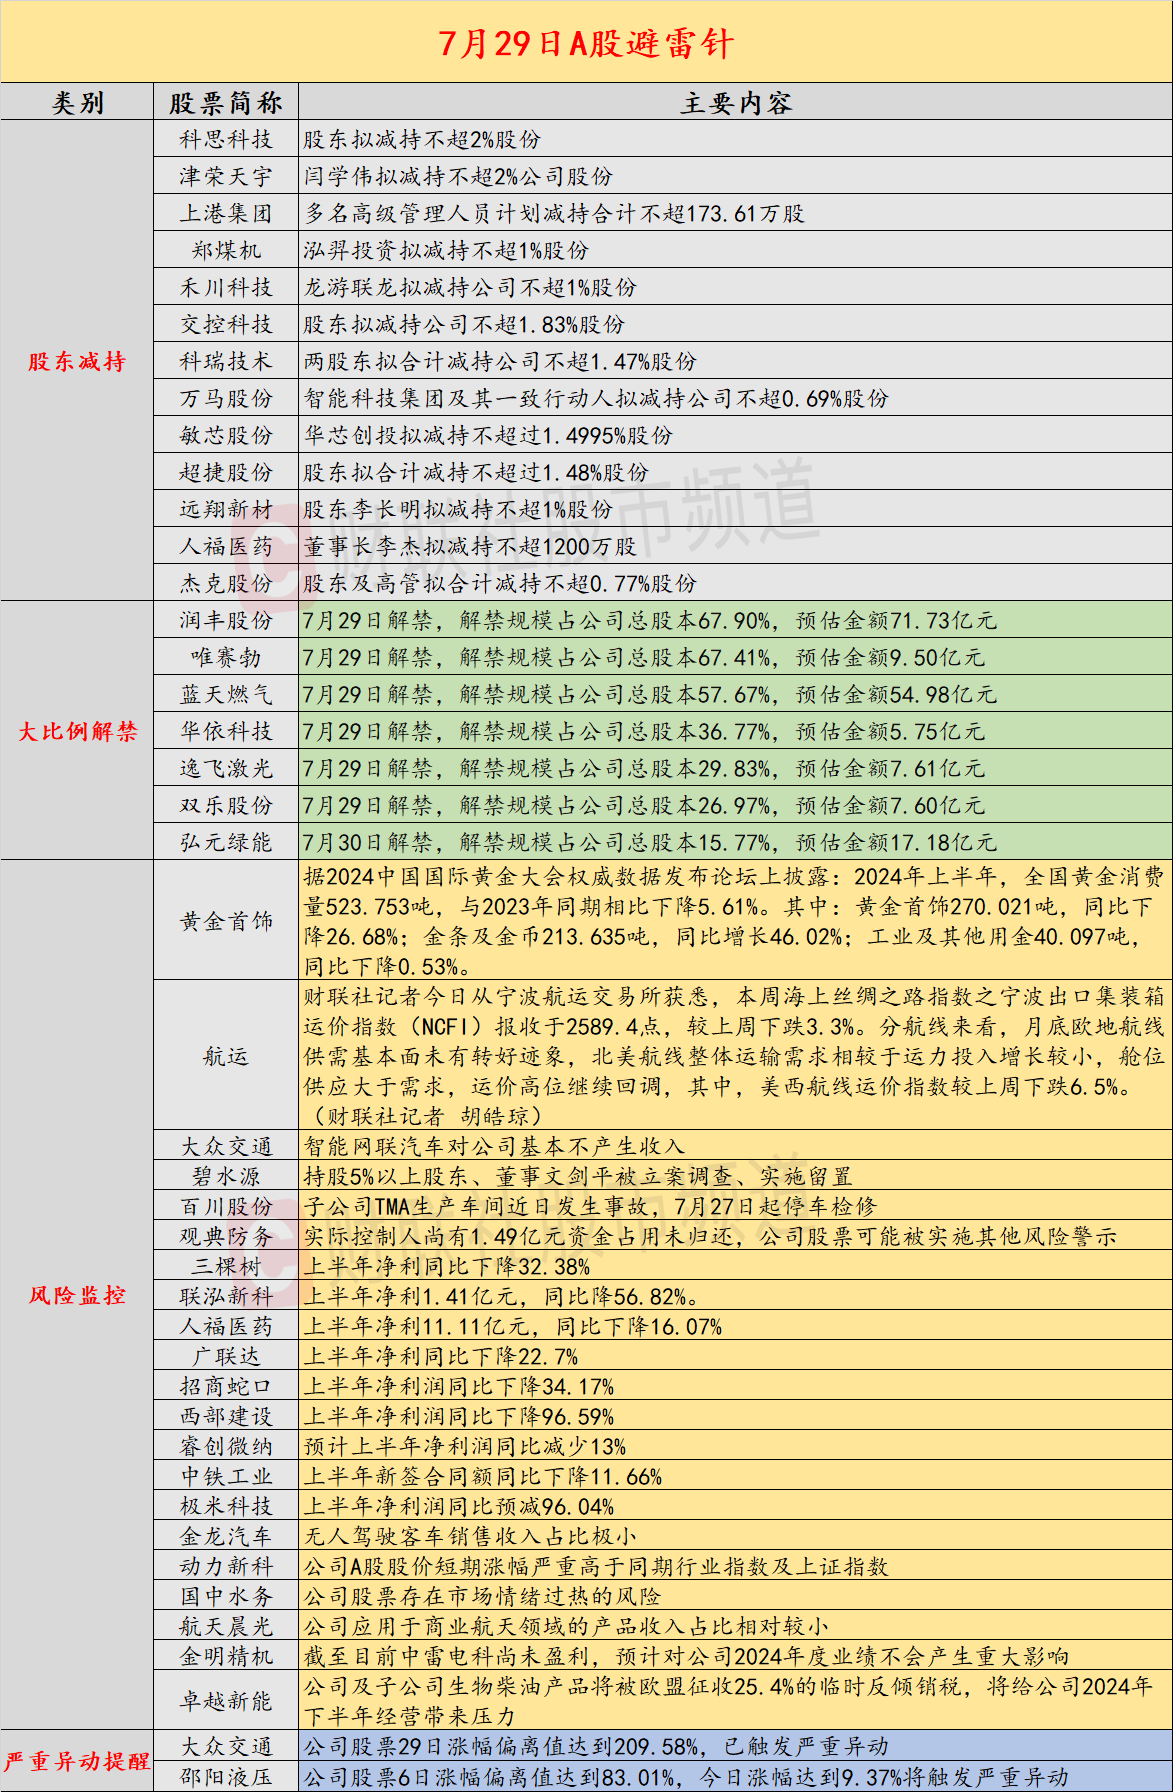Select stock name 邵阳液压
Screen dimensions: 1173x1792
[x=226, y=1776]
